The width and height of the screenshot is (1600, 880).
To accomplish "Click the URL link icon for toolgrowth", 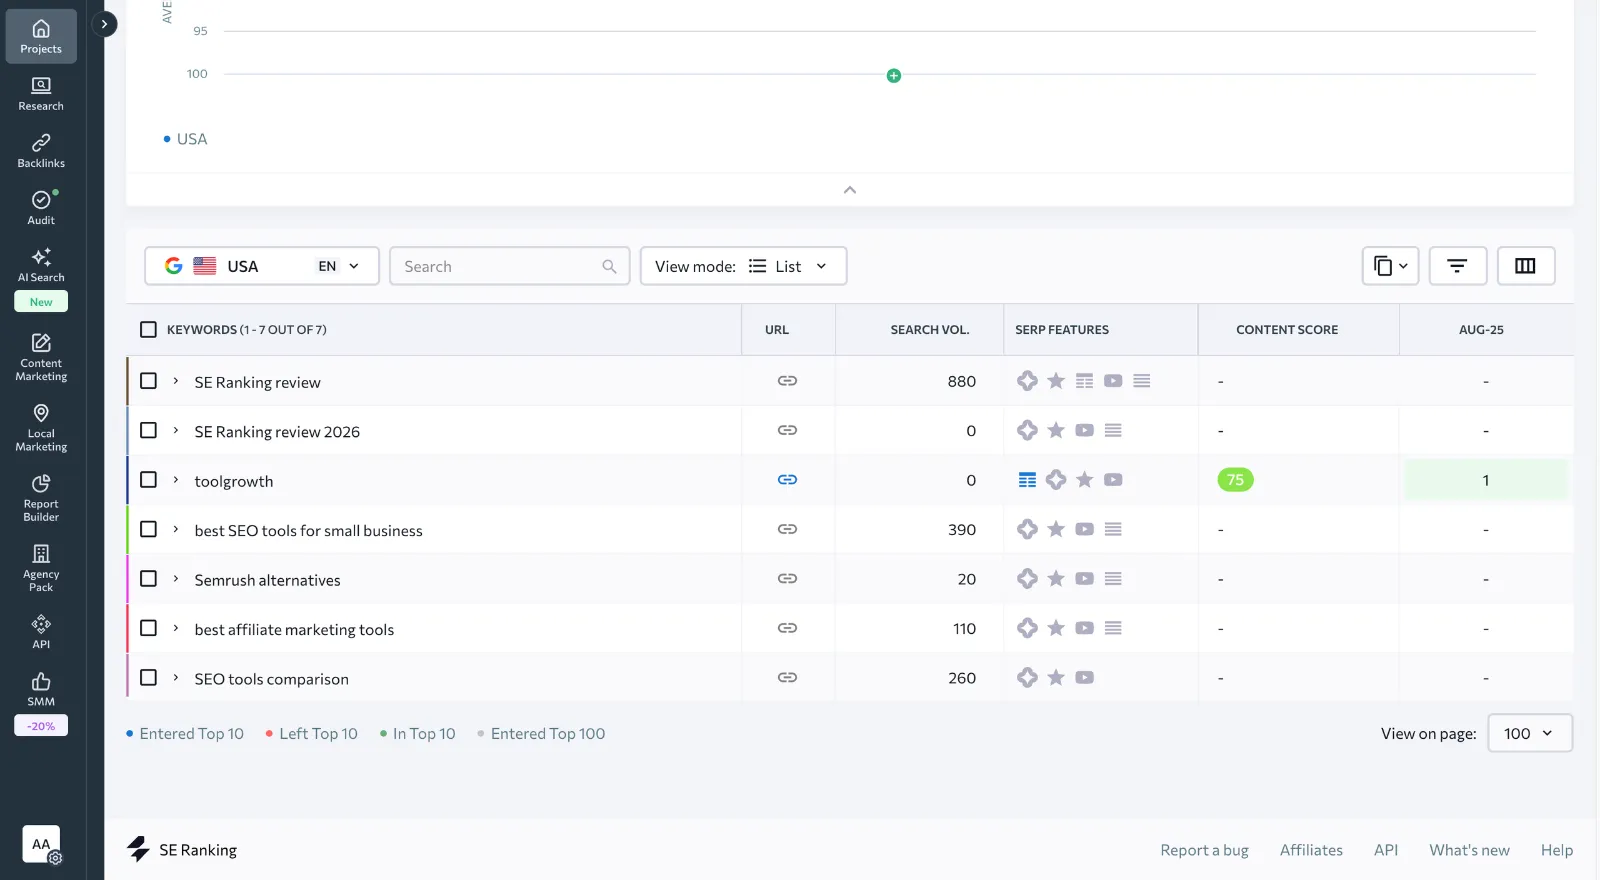I will click(787, 480).
